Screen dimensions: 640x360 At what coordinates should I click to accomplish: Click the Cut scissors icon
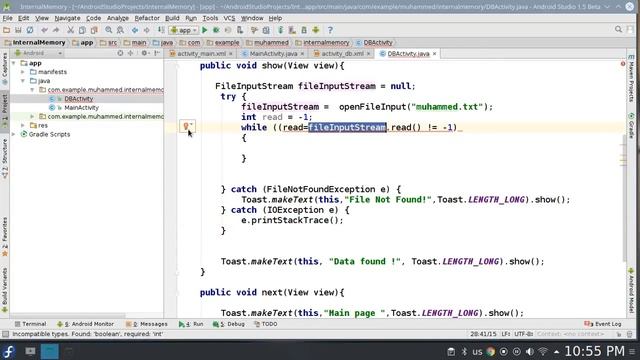(x=70, y=30)
